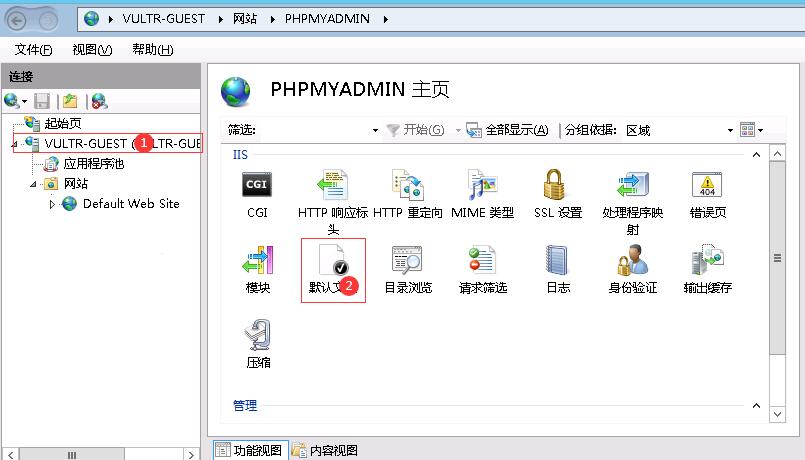Click the forward navigation arrow
805x460 pixels.
(48, 21)
